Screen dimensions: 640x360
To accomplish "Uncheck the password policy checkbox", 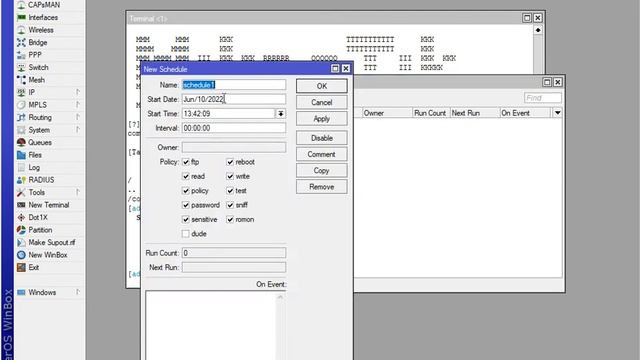I will pyautogui.click(x=186, y=205).
